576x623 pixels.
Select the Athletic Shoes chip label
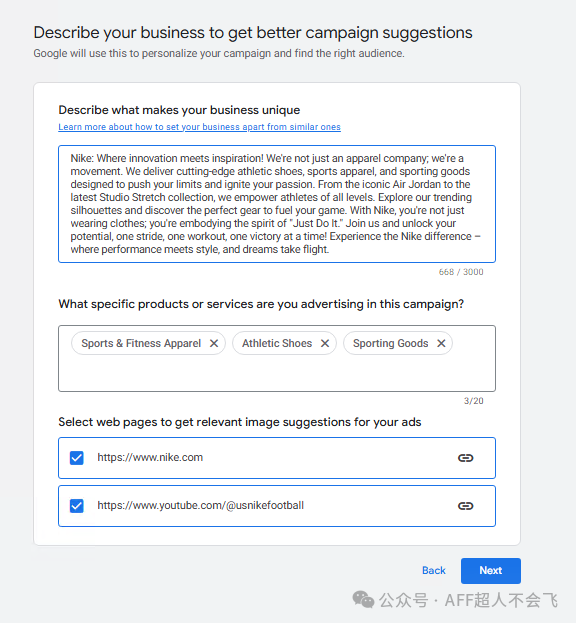click(277, 343)
